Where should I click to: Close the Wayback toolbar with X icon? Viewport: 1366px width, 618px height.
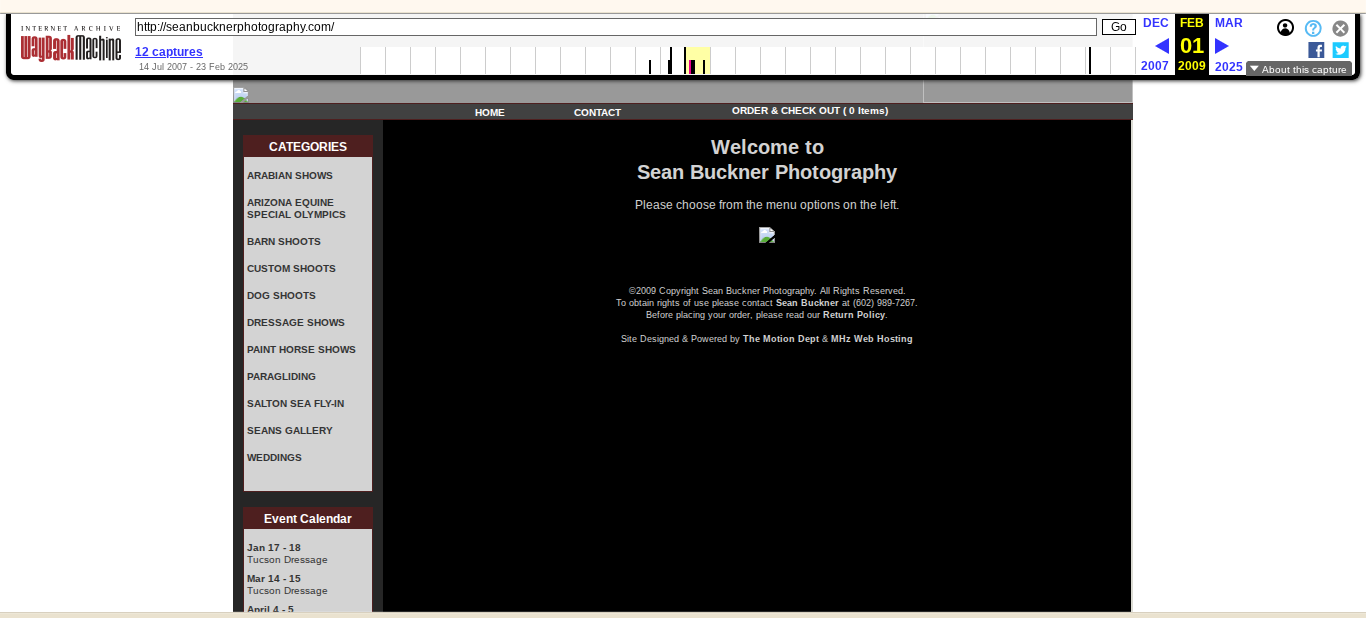click(x=1340, y=28)
